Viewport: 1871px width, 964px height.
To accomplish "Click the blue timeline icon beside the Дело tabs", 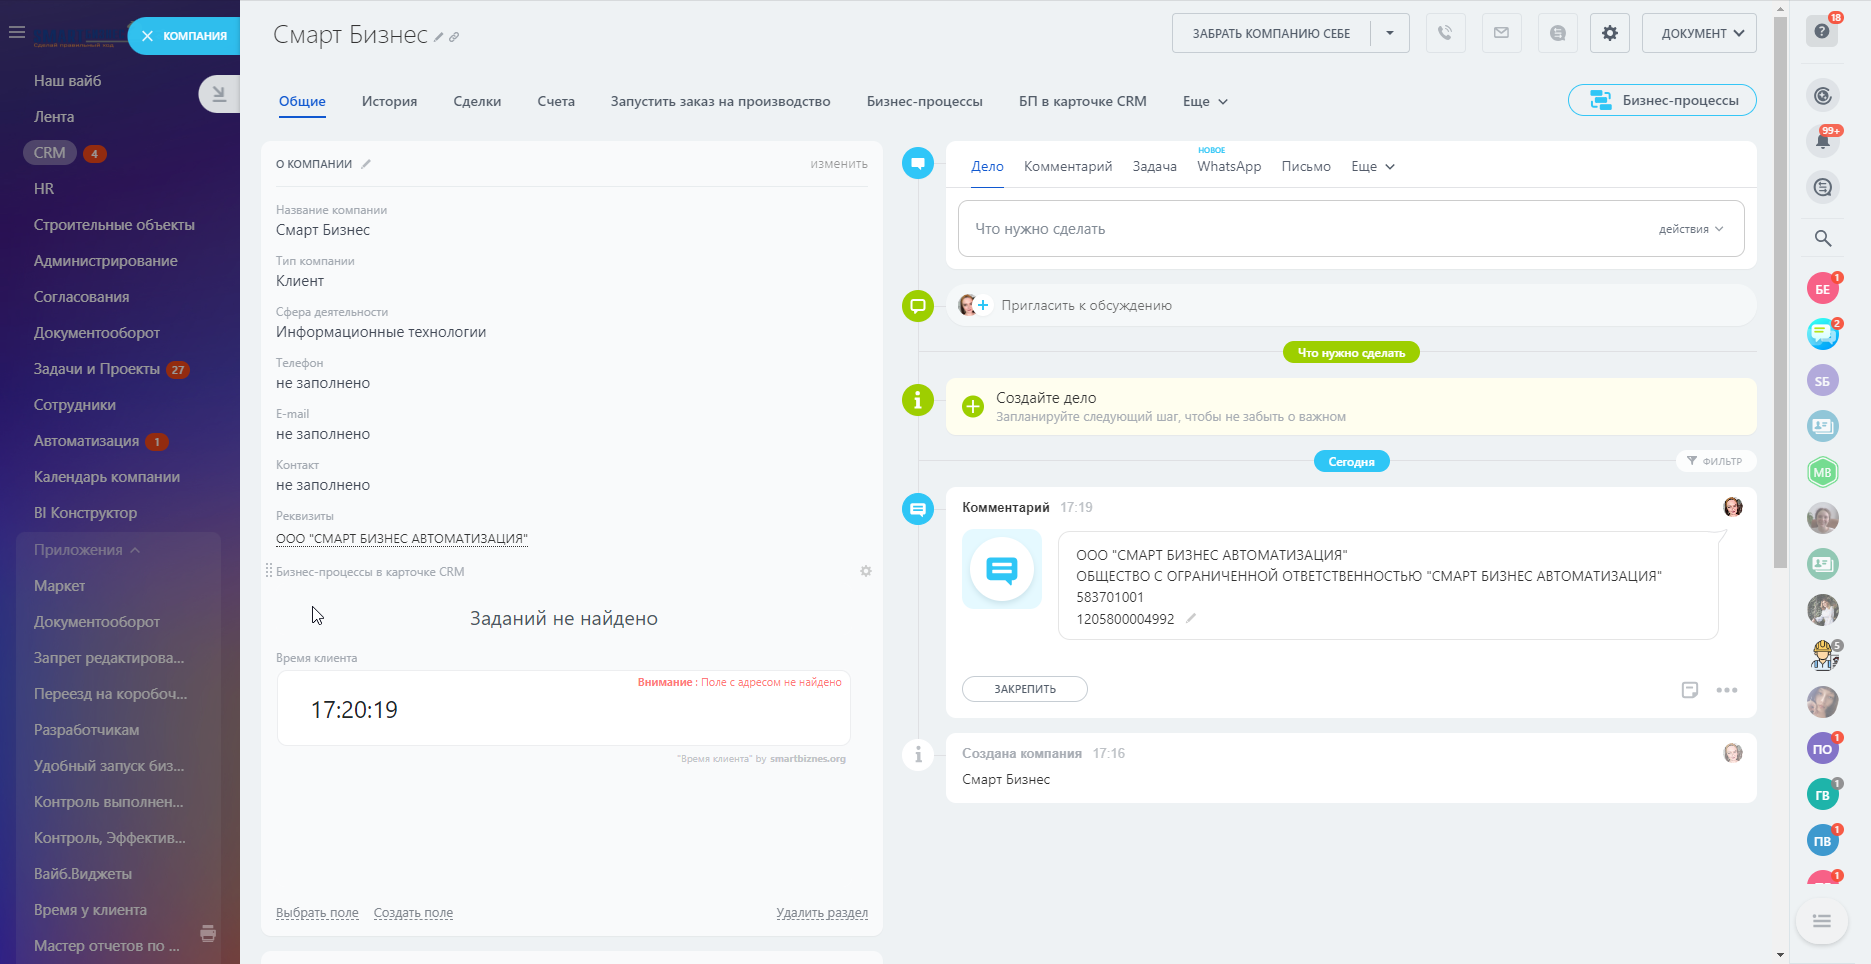I will [x=918, y=163].
